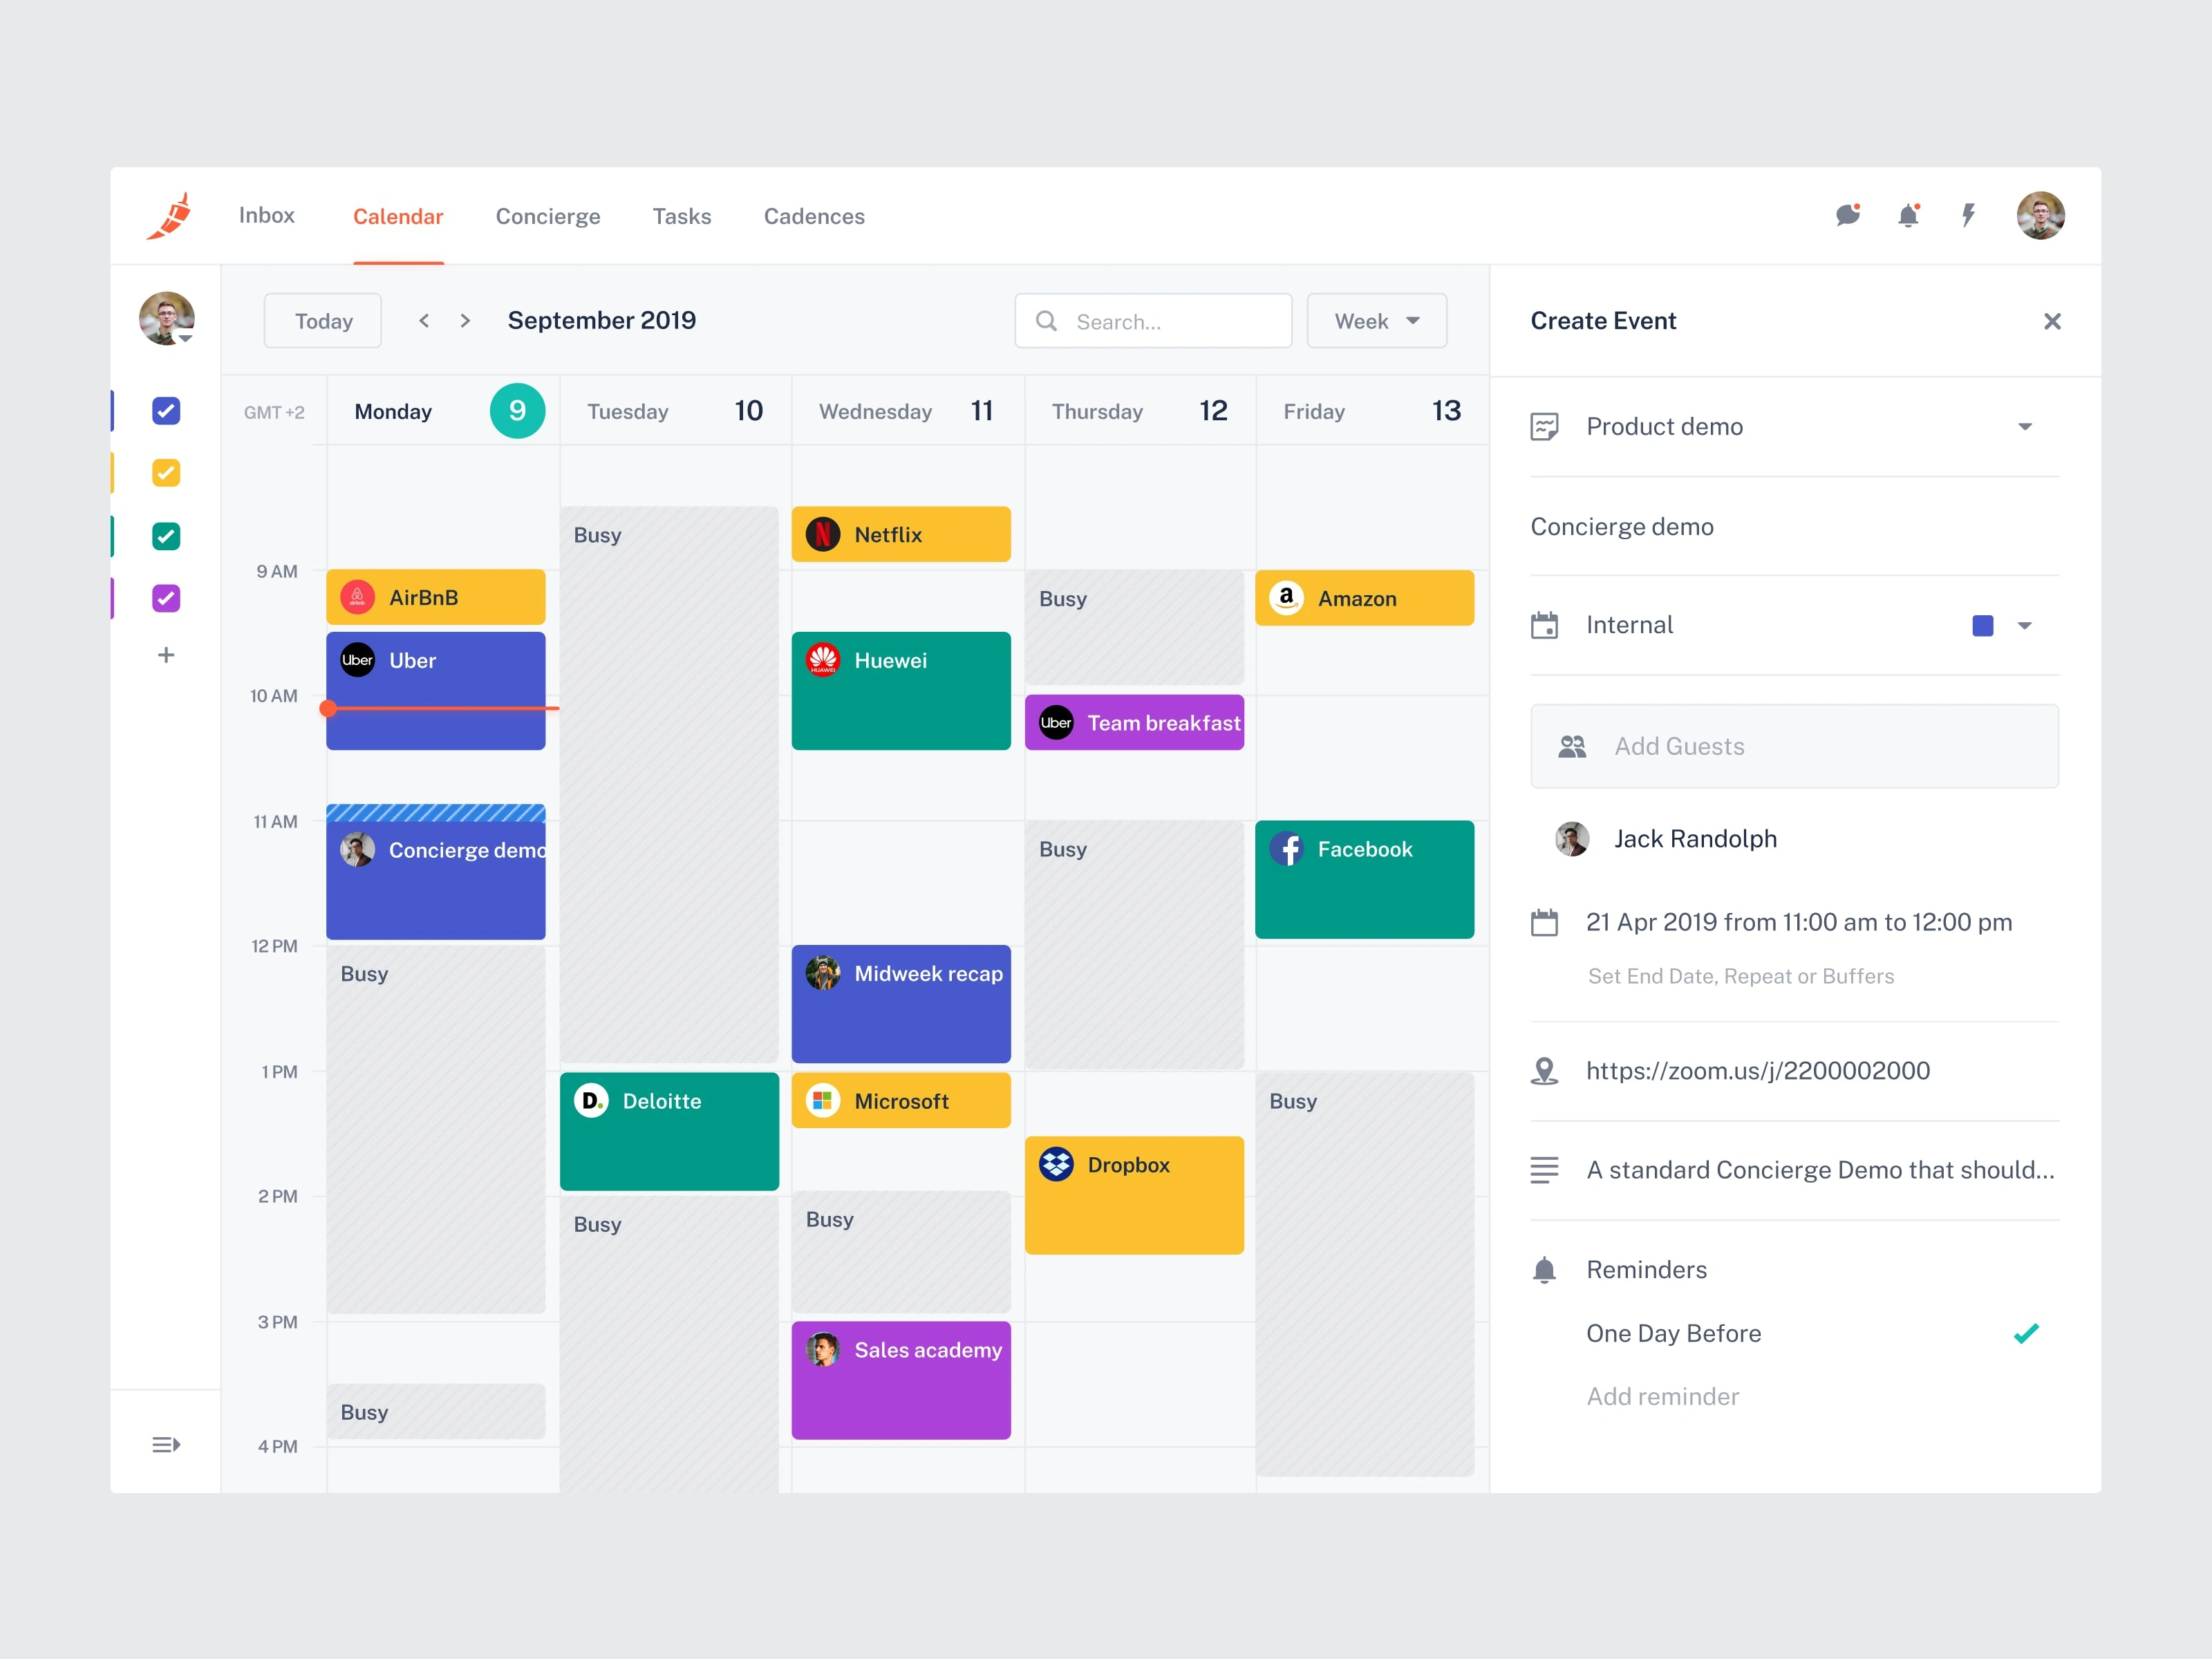
Task: Click the event description text
Action: point(1820,1170)
